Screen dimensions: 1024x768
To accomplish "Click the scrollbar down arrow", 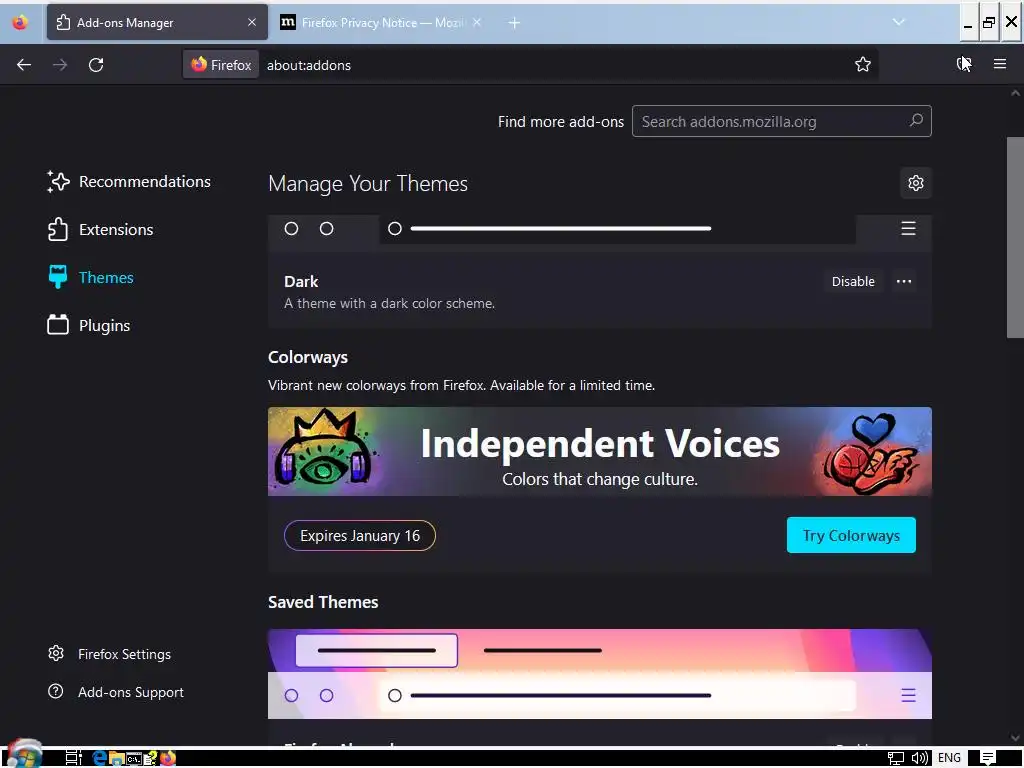I will [1015, 738].
